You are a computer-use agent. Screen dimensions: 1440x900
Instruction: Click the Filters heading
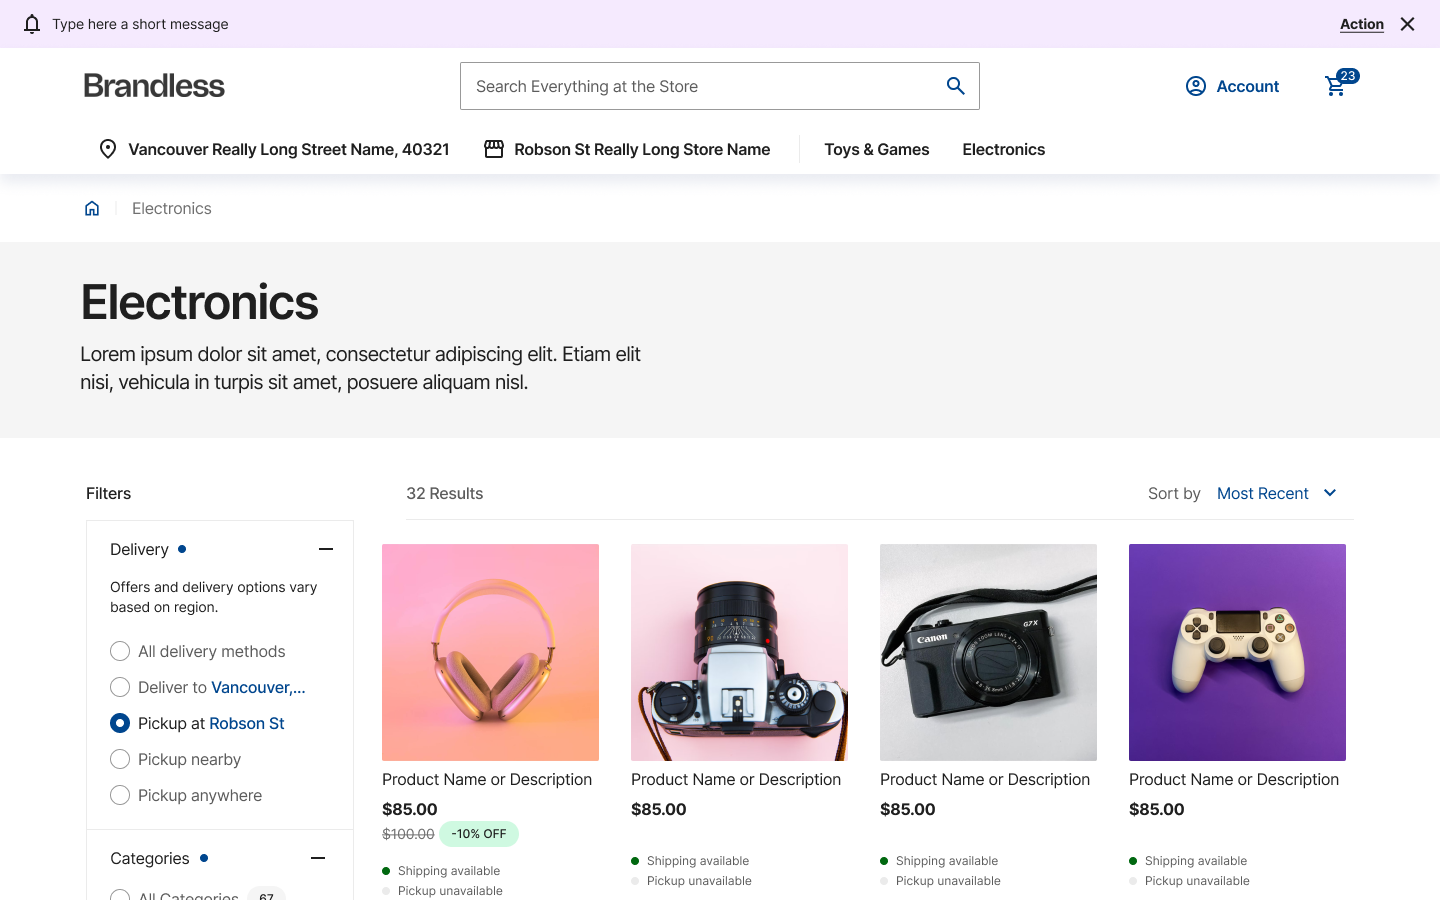(x=108, y=493)
